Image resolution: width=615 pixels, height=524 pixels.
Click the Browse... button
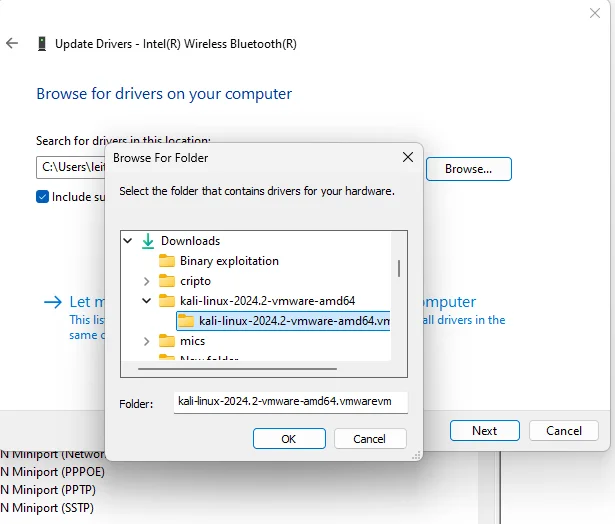coord(469,169)
